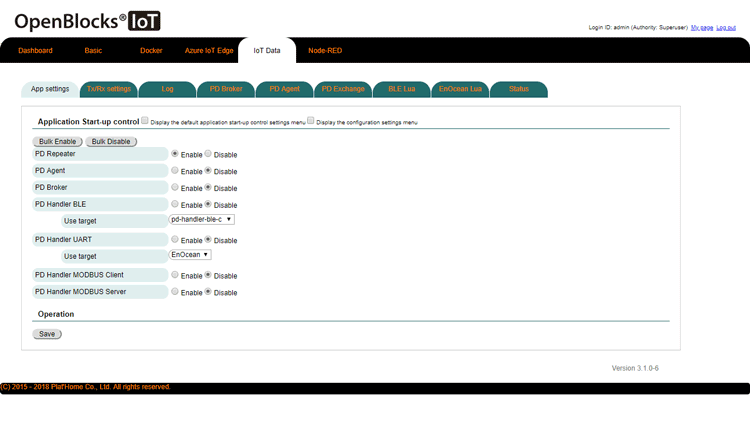Open the EnOcean Lua sub-tab
Image resolution: width=750 pixels, height=448 pixels.
460,89
